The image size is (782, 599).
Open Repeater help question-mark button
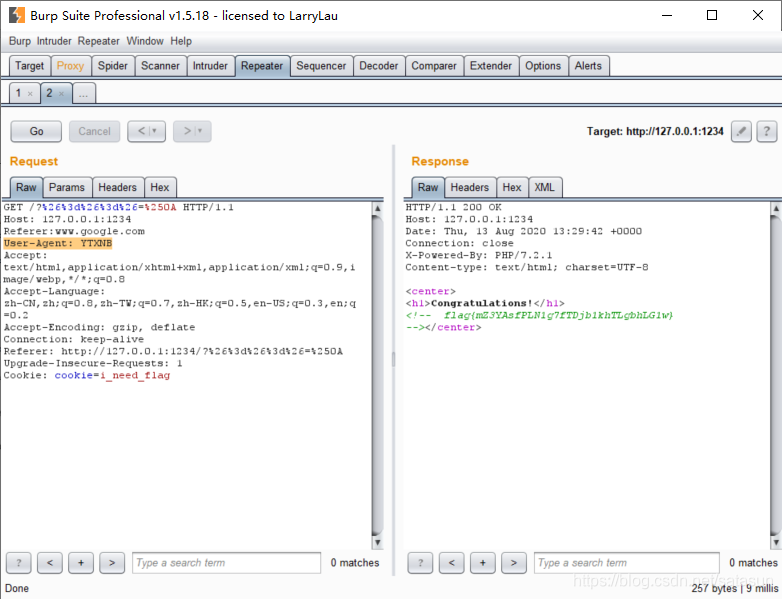pos(767,132)
